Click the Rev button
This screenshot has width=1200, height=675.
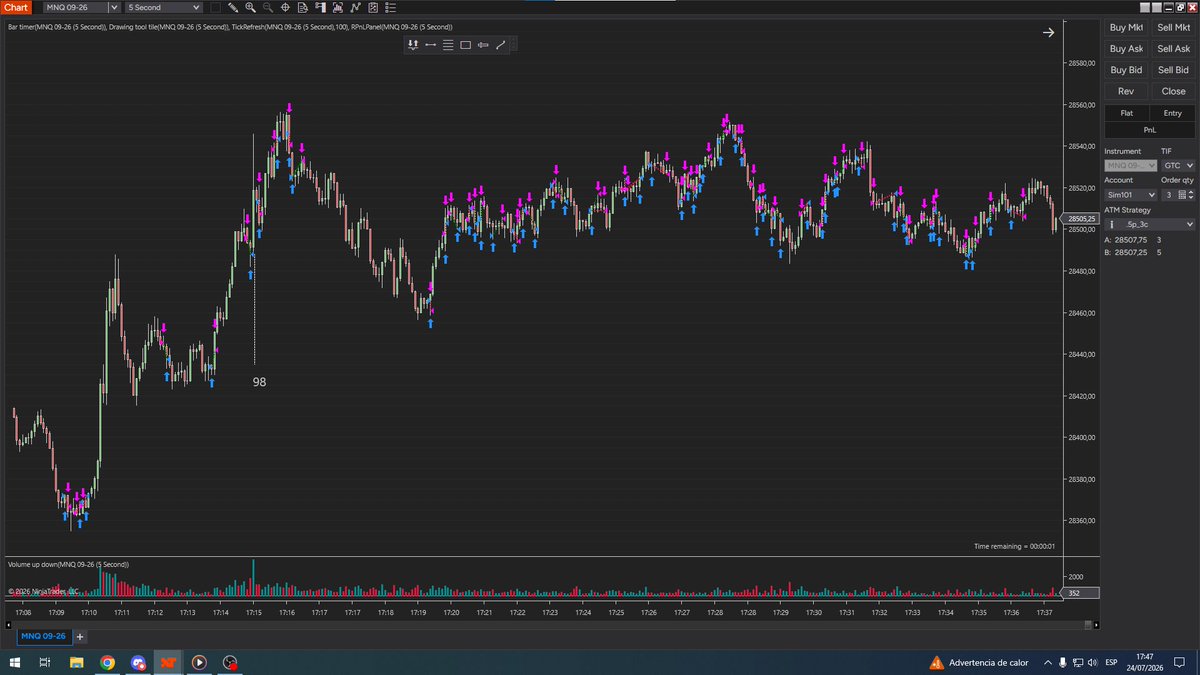coord(1126,91)
